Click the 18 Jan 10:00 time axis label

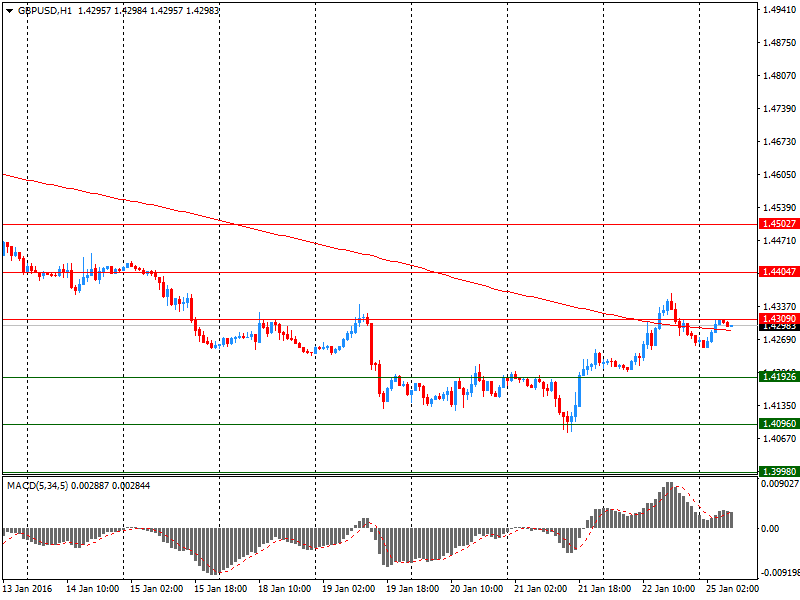pyautogui.click(x=285, y=589)
